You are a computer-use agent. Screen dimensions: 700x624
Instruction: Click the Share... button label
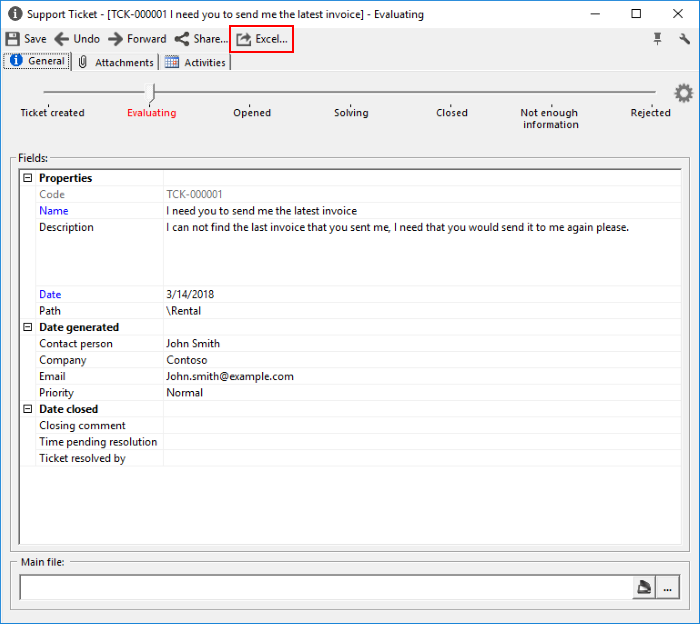[211, 39]
